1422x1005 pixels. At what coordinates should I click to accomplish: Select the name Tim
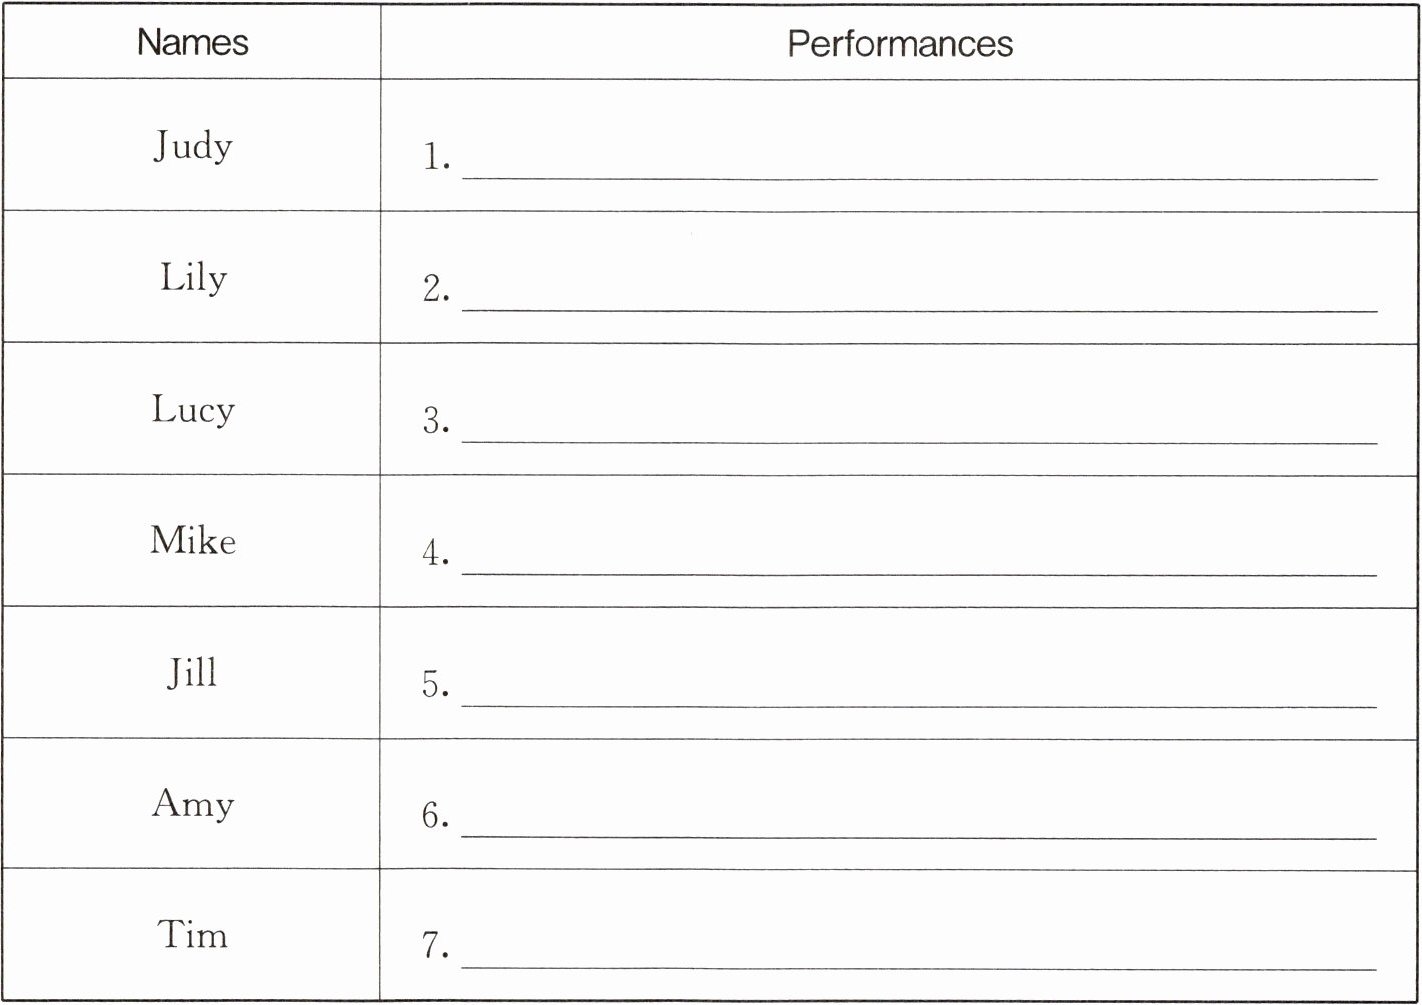[193, 935]
